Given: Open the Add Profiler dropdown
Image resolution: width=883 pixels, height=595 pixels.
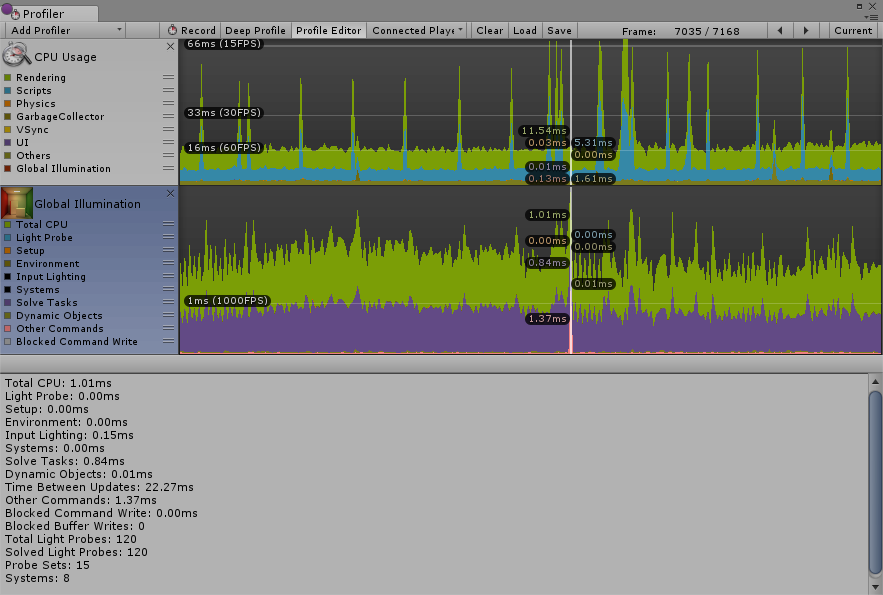Looking at the screenshot, I should [x=64, y=31].
